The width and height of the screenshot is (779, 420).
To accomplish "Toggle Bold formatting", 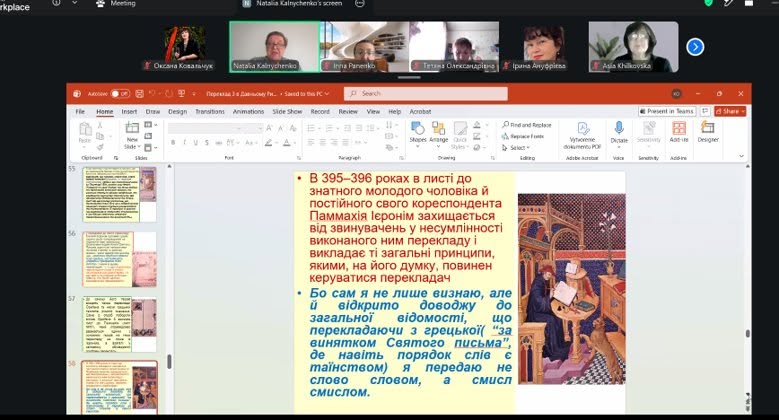I will point(173,143).
